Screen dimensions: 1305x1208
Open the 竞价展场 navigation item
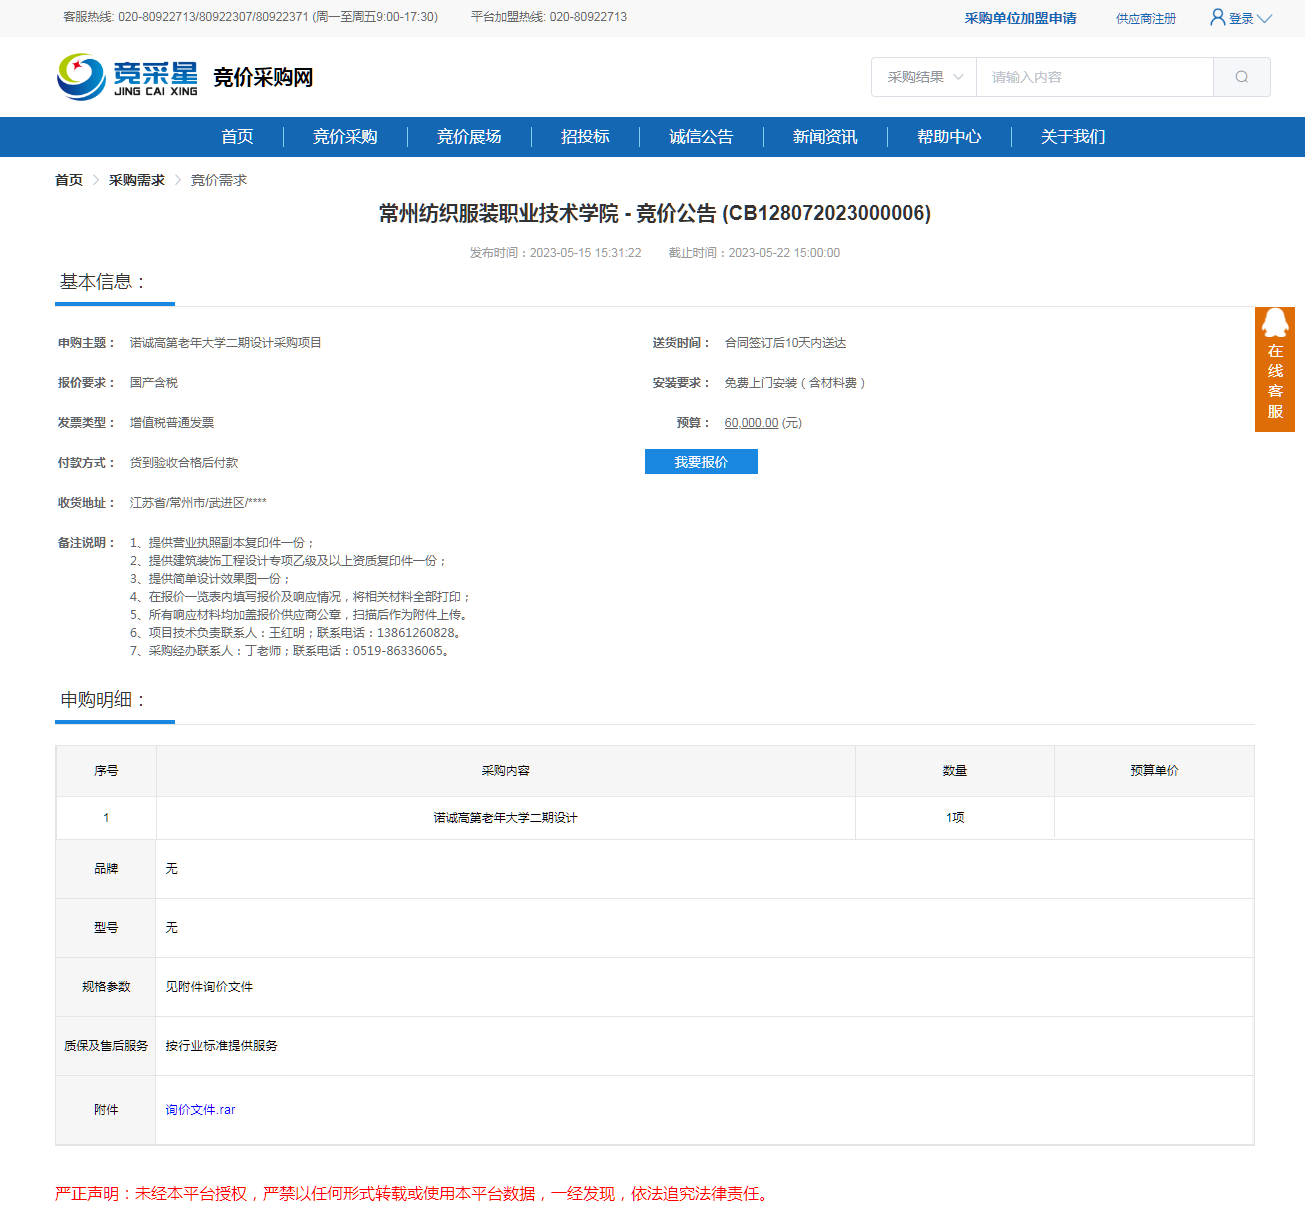(x=469, y=137)
